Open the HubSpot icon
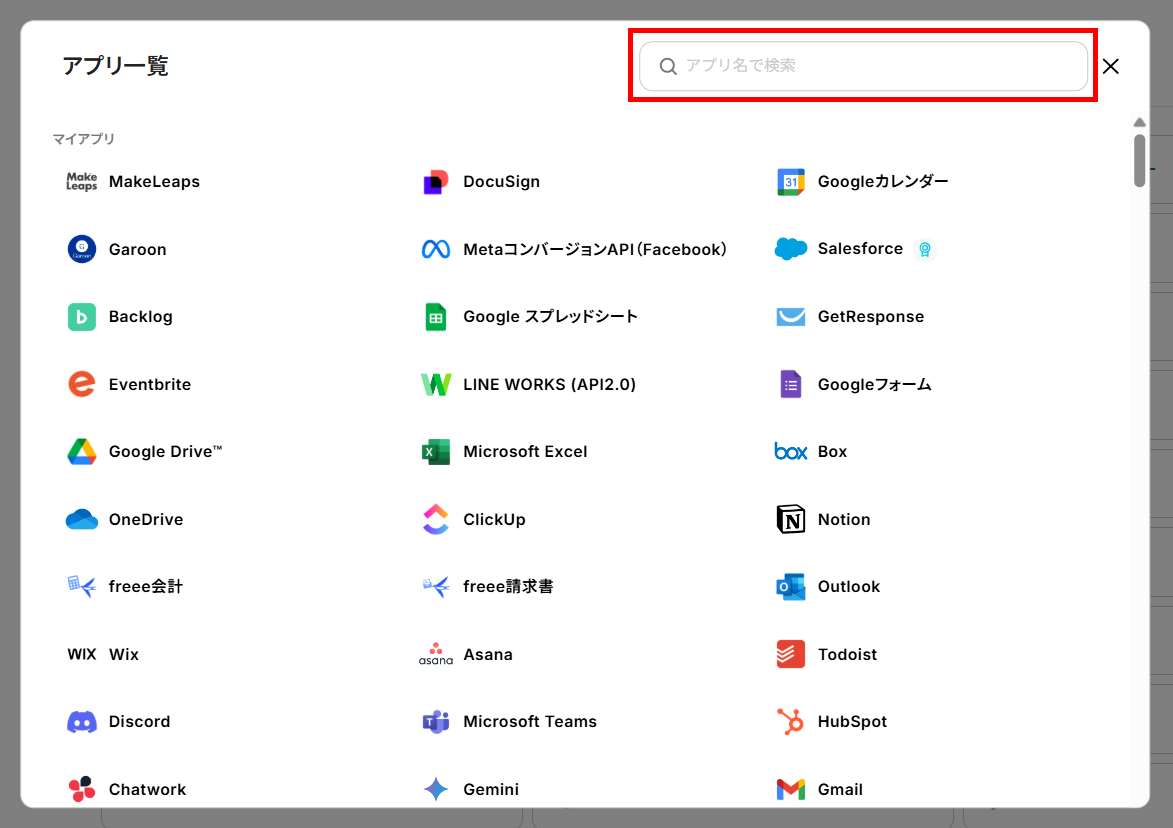The width and height of the screenshot is (1173, 828). [x=790, y=722]
